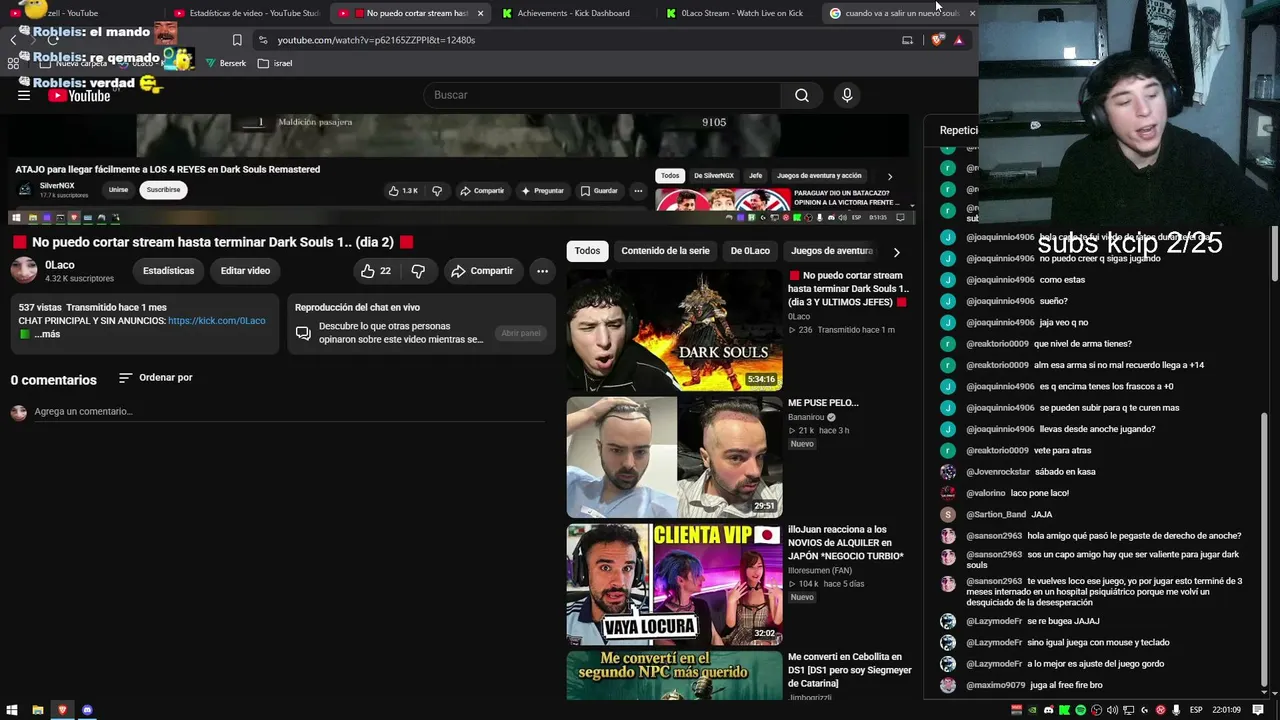Image resolution: width=1280 pixels, height=720 pixels.
Task: Select the Juegos de aventura chip
Action: pos(832,251)
